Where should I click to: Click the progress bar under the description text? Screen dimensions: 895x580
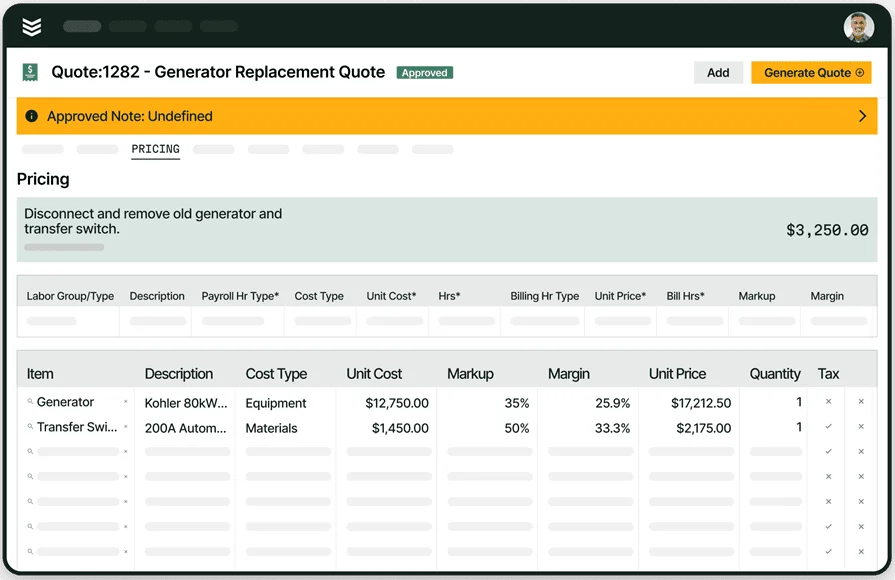(64, 245)
